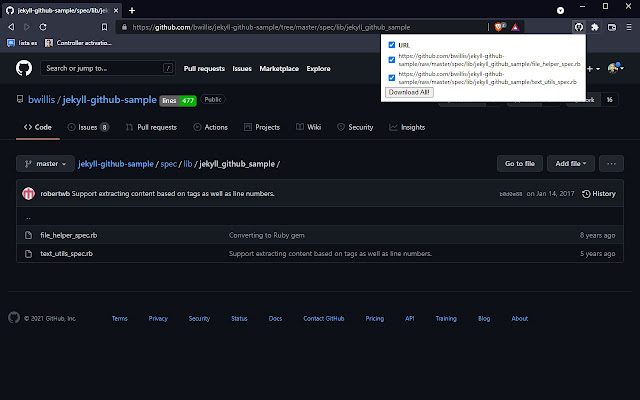Open the About footer link

pos(520,318)
